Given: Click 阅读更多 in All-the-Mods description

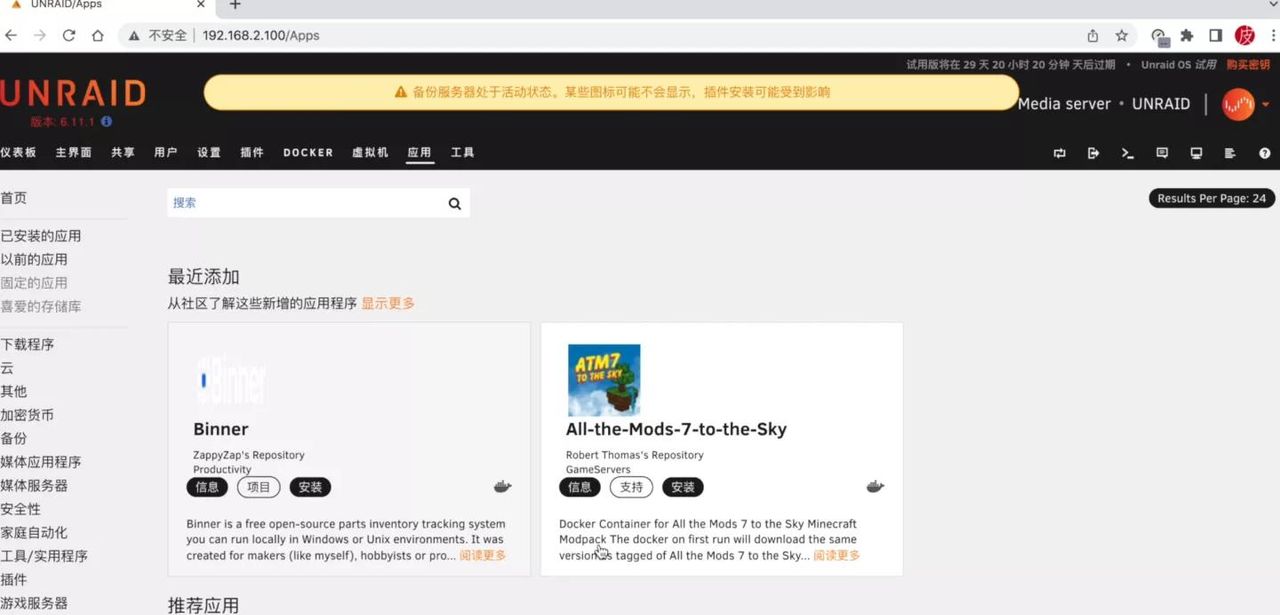Looking at the screenshot, I should (x=836, y=555).
